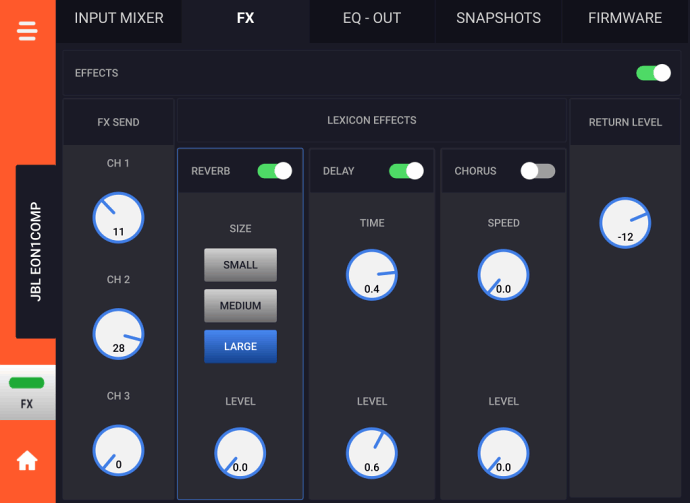
Task: Click the CH 3 FX send knob
Action: point(118,451)
